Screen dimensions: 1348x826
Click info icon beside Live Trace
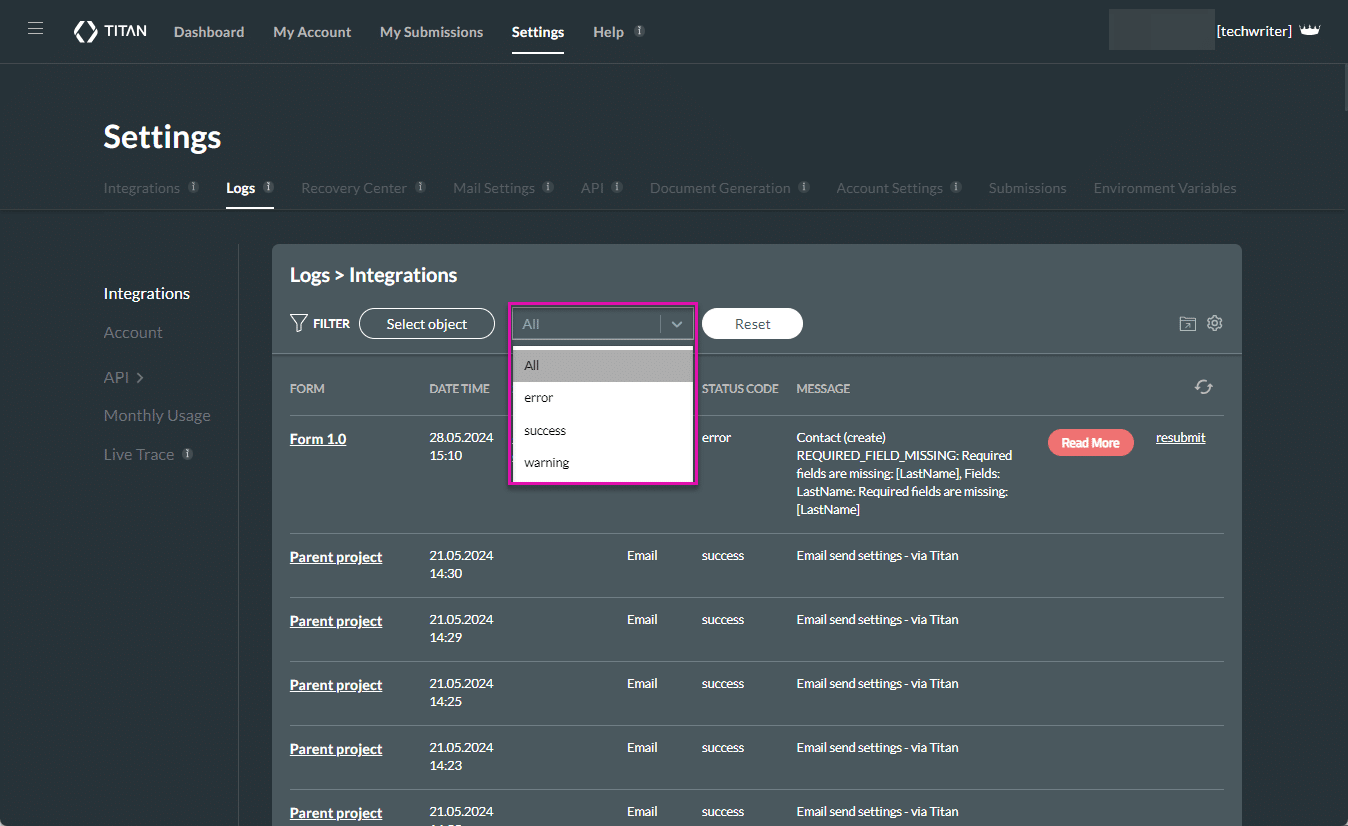tap(187, 454)
